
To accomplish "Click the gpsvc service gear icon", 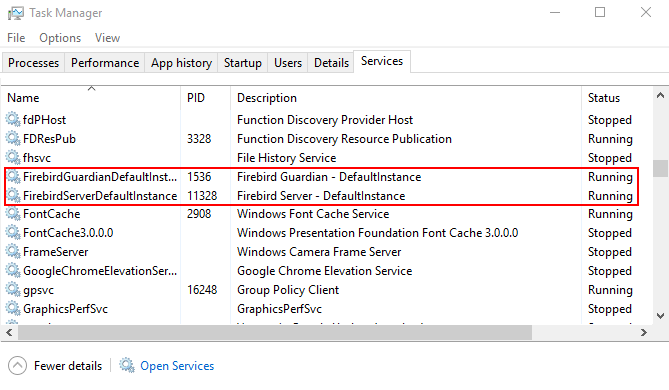I will [13, 290].
